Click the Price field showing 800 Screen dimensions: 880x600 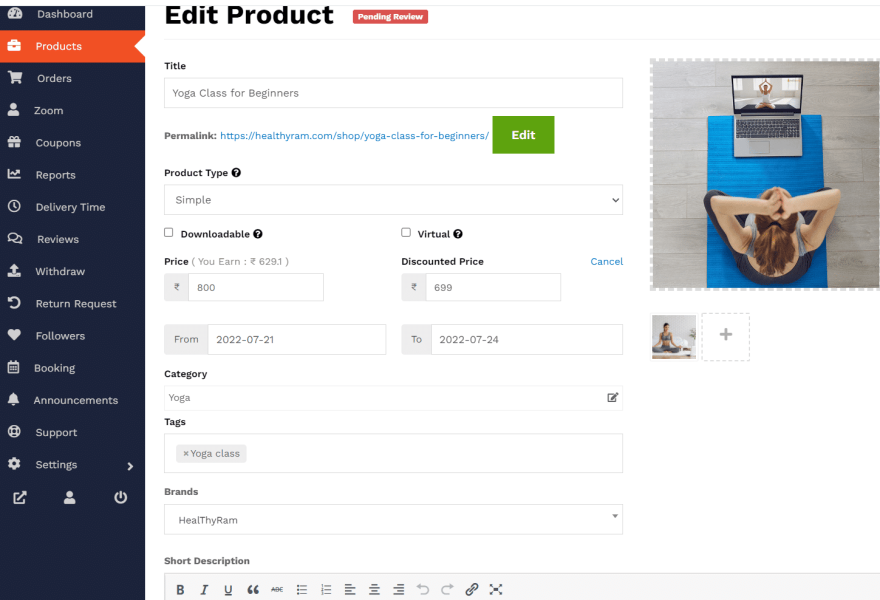coord(256,287)
